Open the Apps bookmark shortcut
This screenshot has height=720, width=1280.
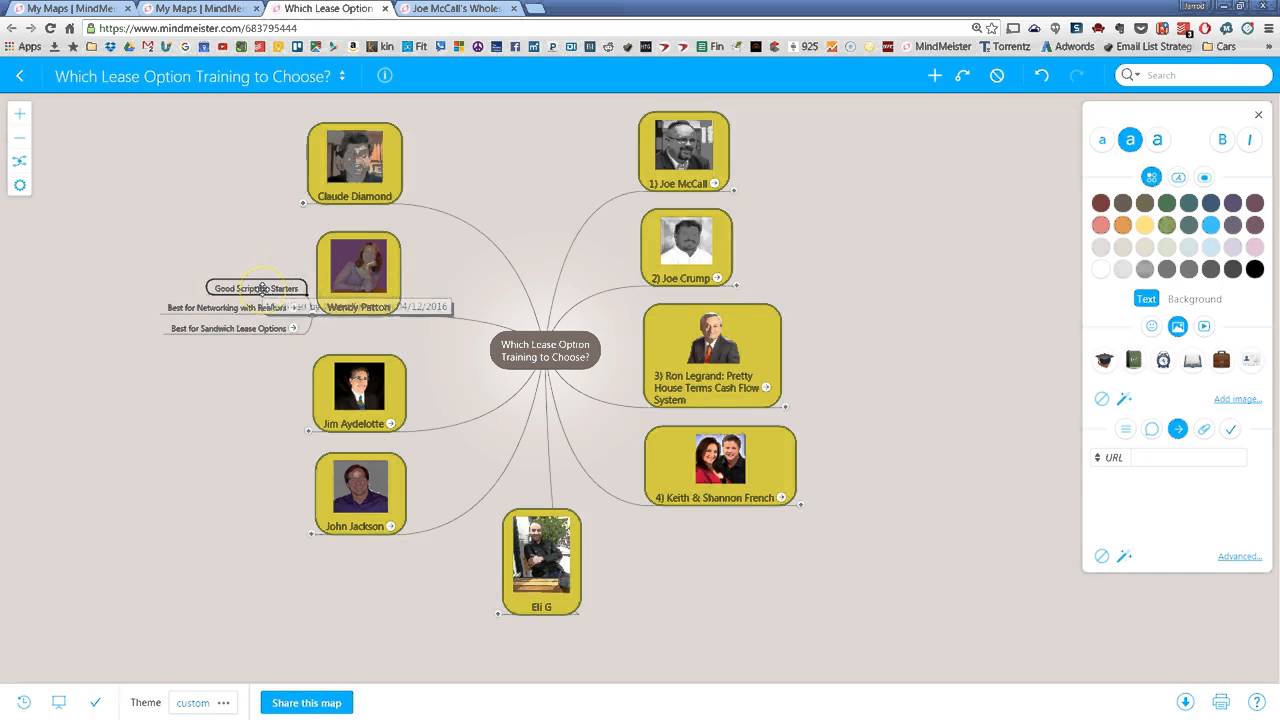click(x=23, y=46)
